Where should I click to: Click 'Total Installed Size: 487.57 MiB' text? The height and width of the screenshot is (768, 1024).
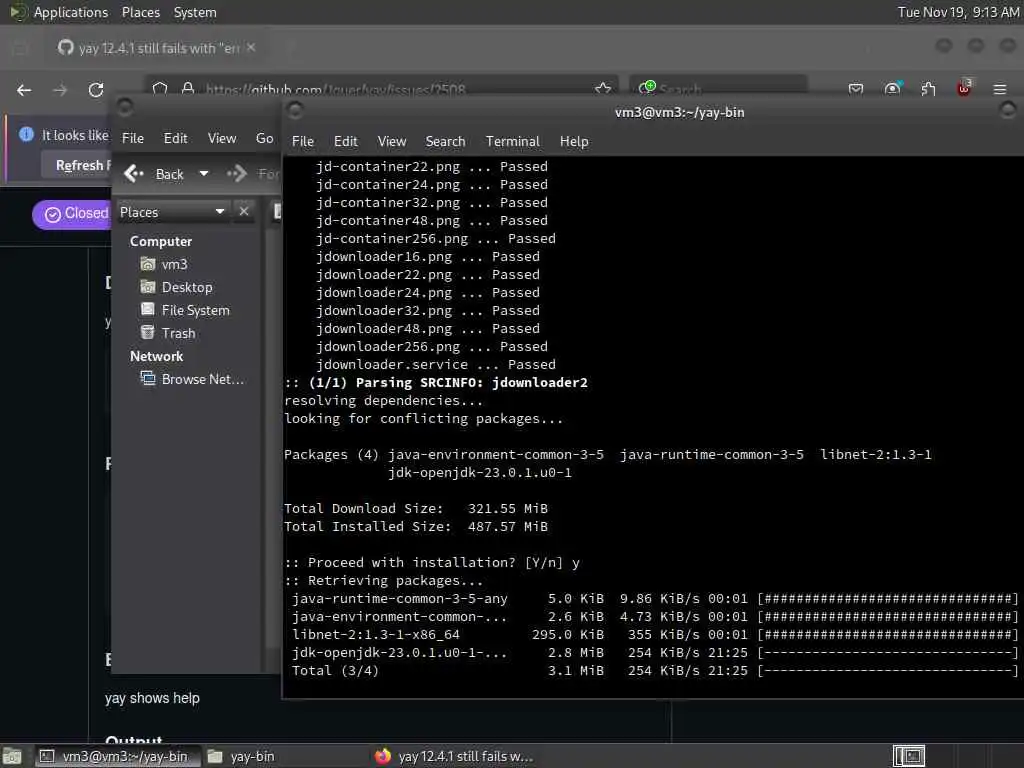point(416,526)
